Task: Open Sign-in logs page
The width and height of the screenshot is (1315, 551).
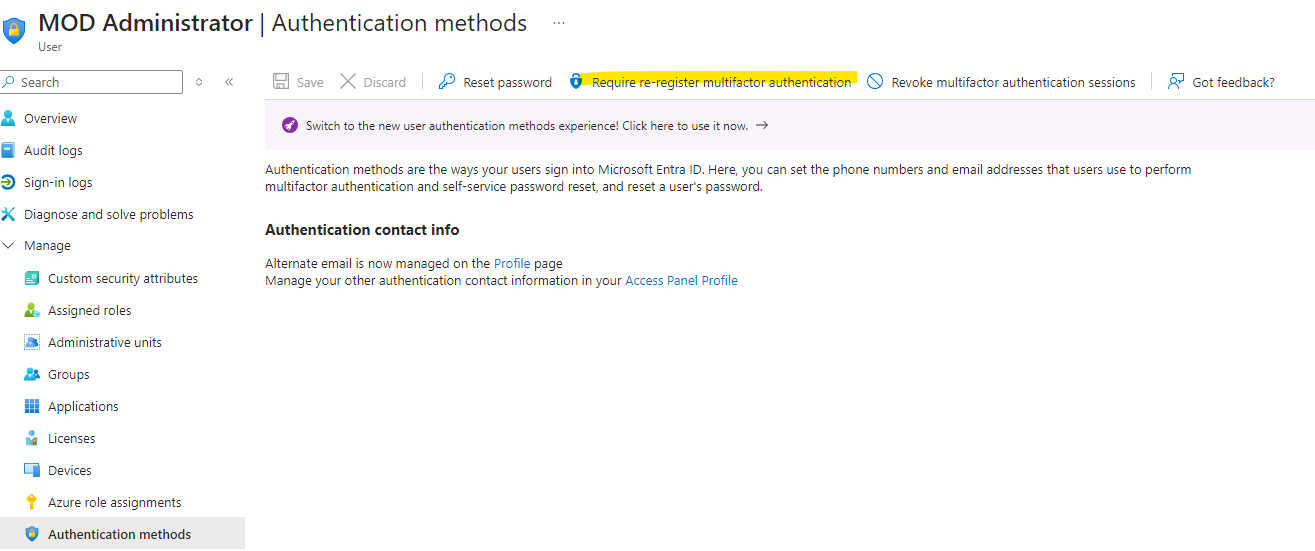Action: (x=58, y=182)
